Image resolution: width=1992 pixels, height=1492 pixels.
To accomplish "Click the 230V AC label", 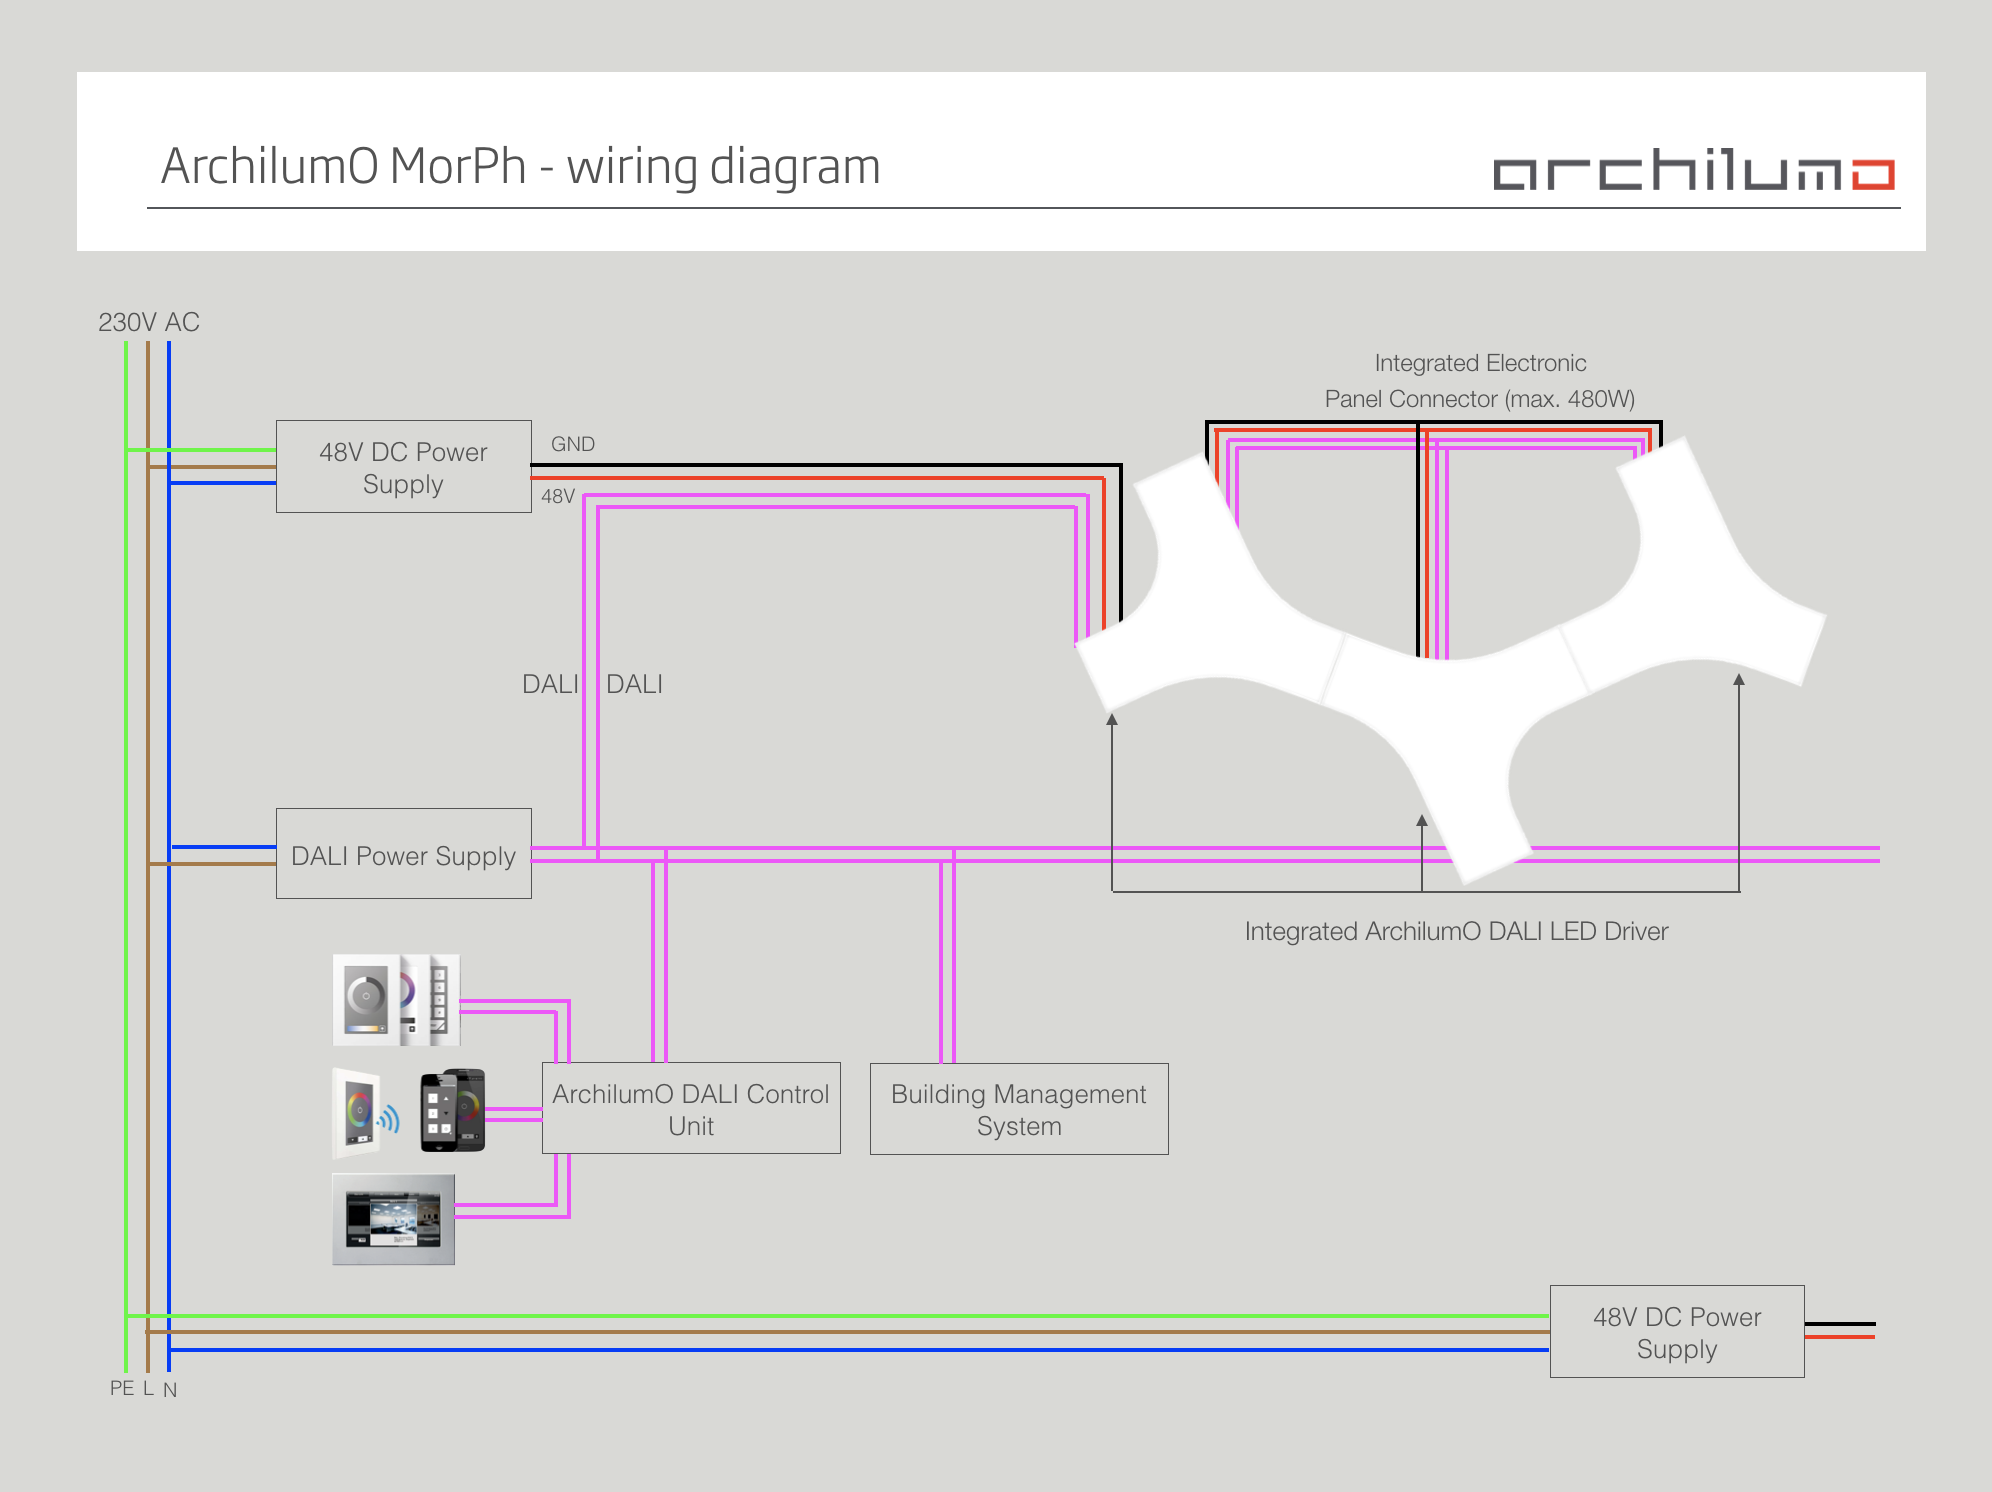I will pos(149,322).
